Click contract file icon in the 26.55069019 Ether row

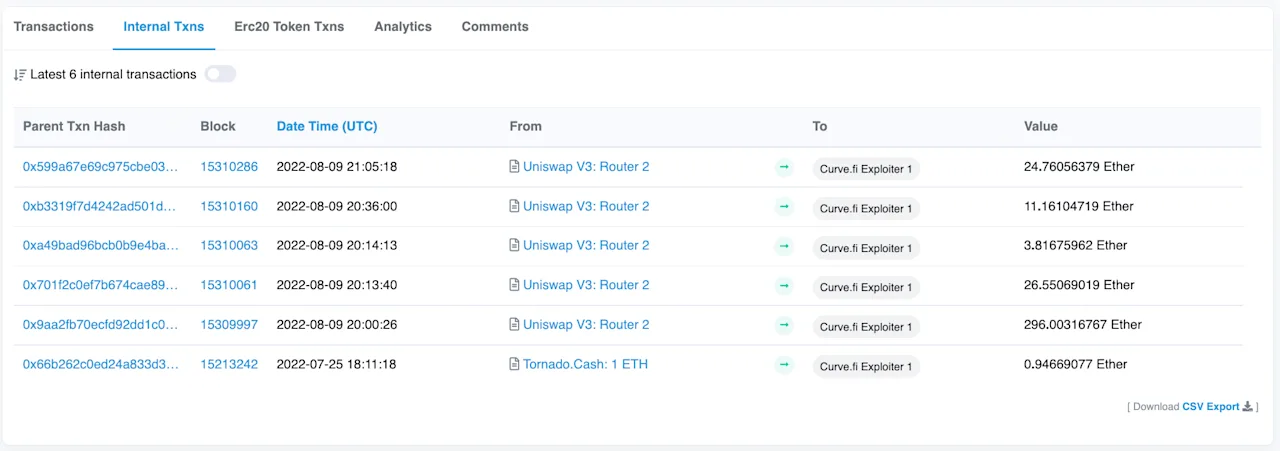coord(514,285)
